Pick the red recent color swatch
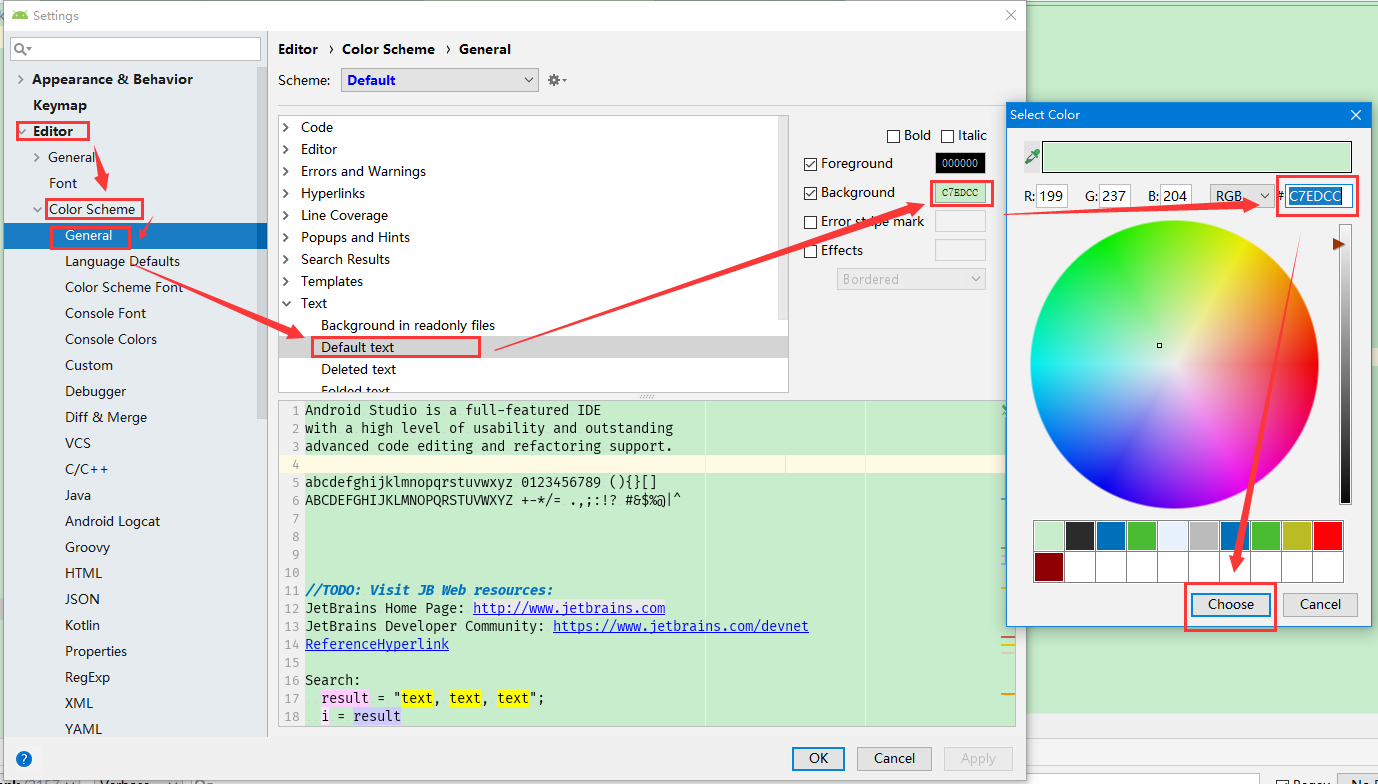 1328,536
